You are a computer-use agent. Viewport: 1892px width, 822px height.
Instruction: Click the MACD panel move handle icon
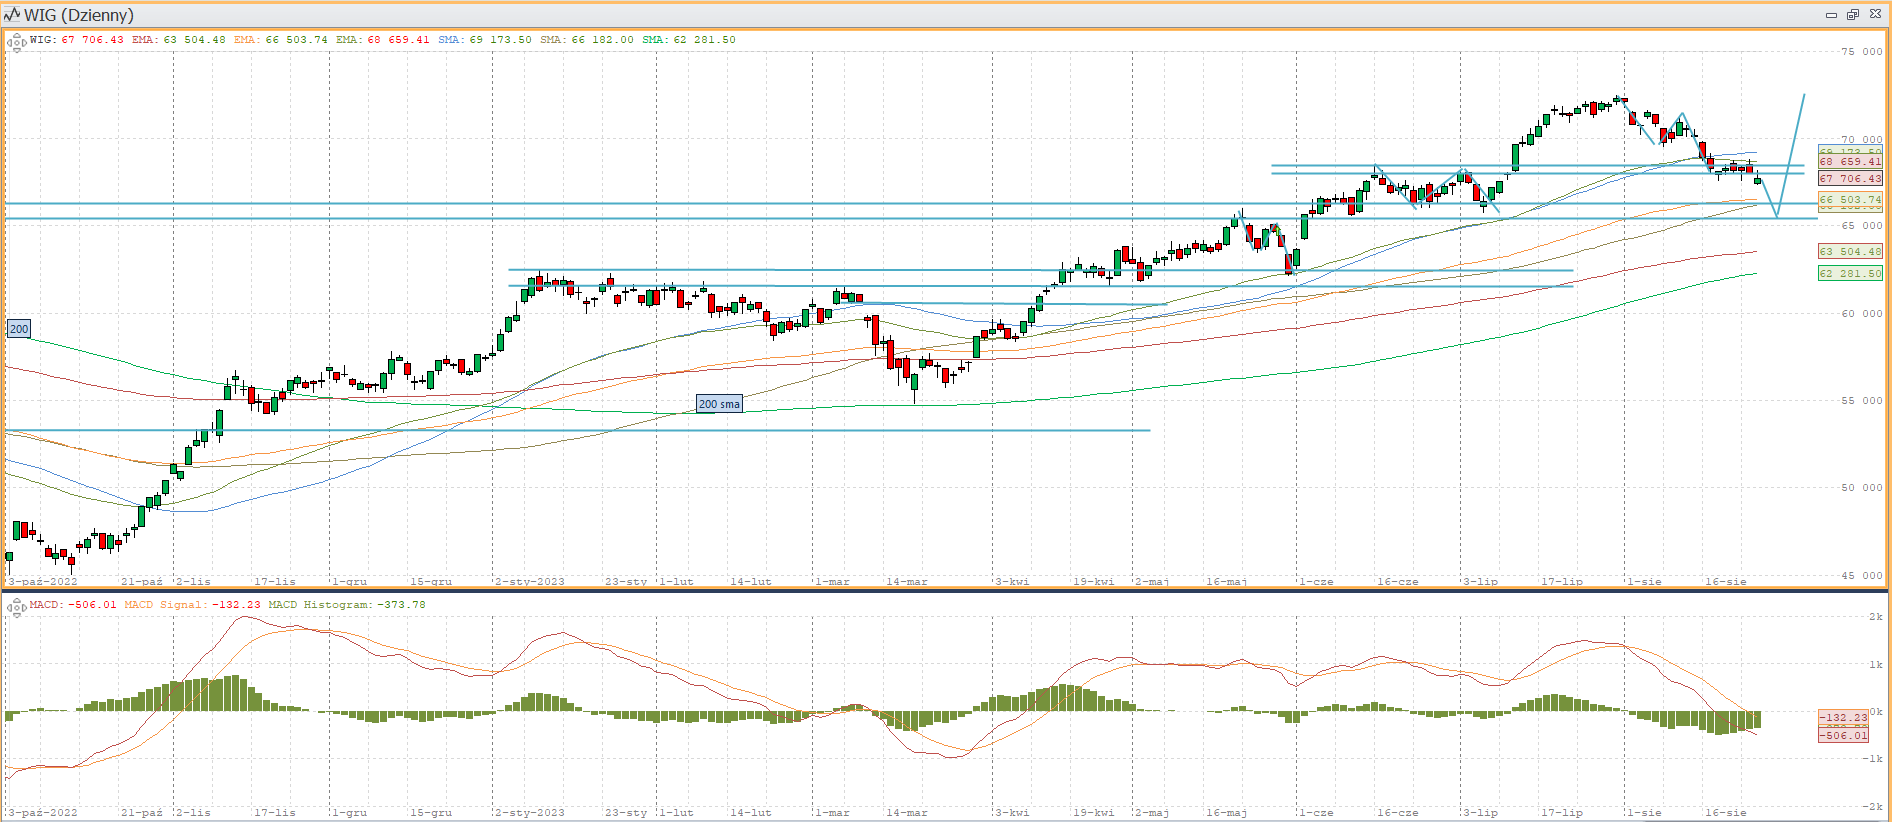16,607
